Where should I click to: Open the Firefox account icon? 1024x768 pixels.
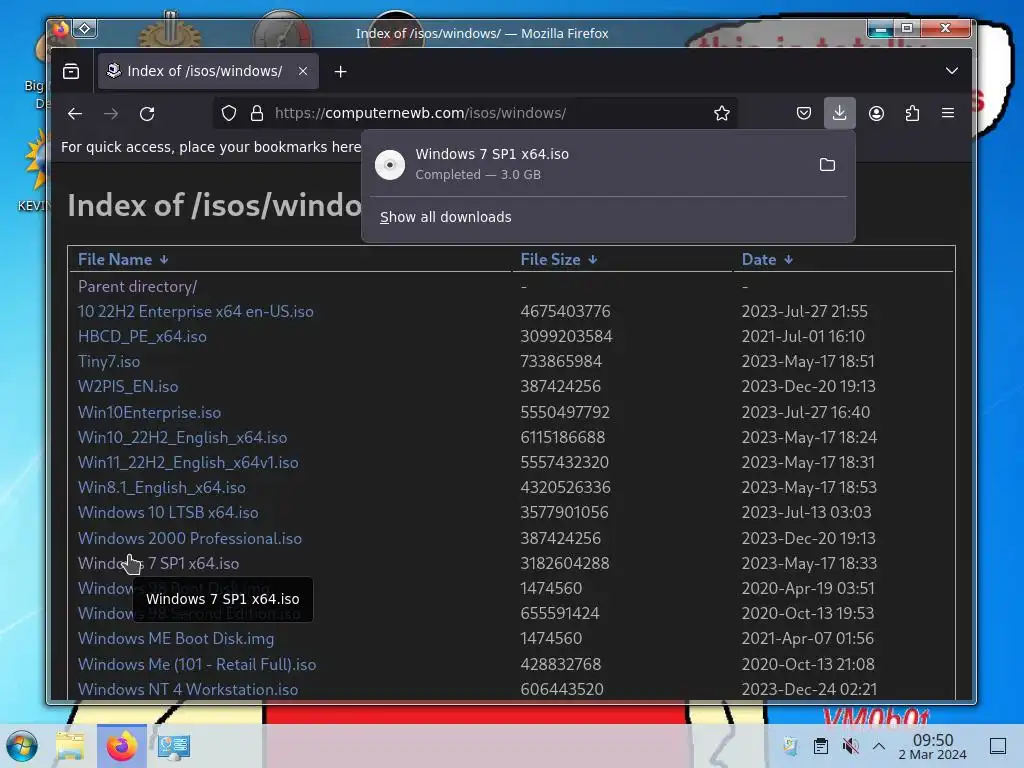pos(876,113)
